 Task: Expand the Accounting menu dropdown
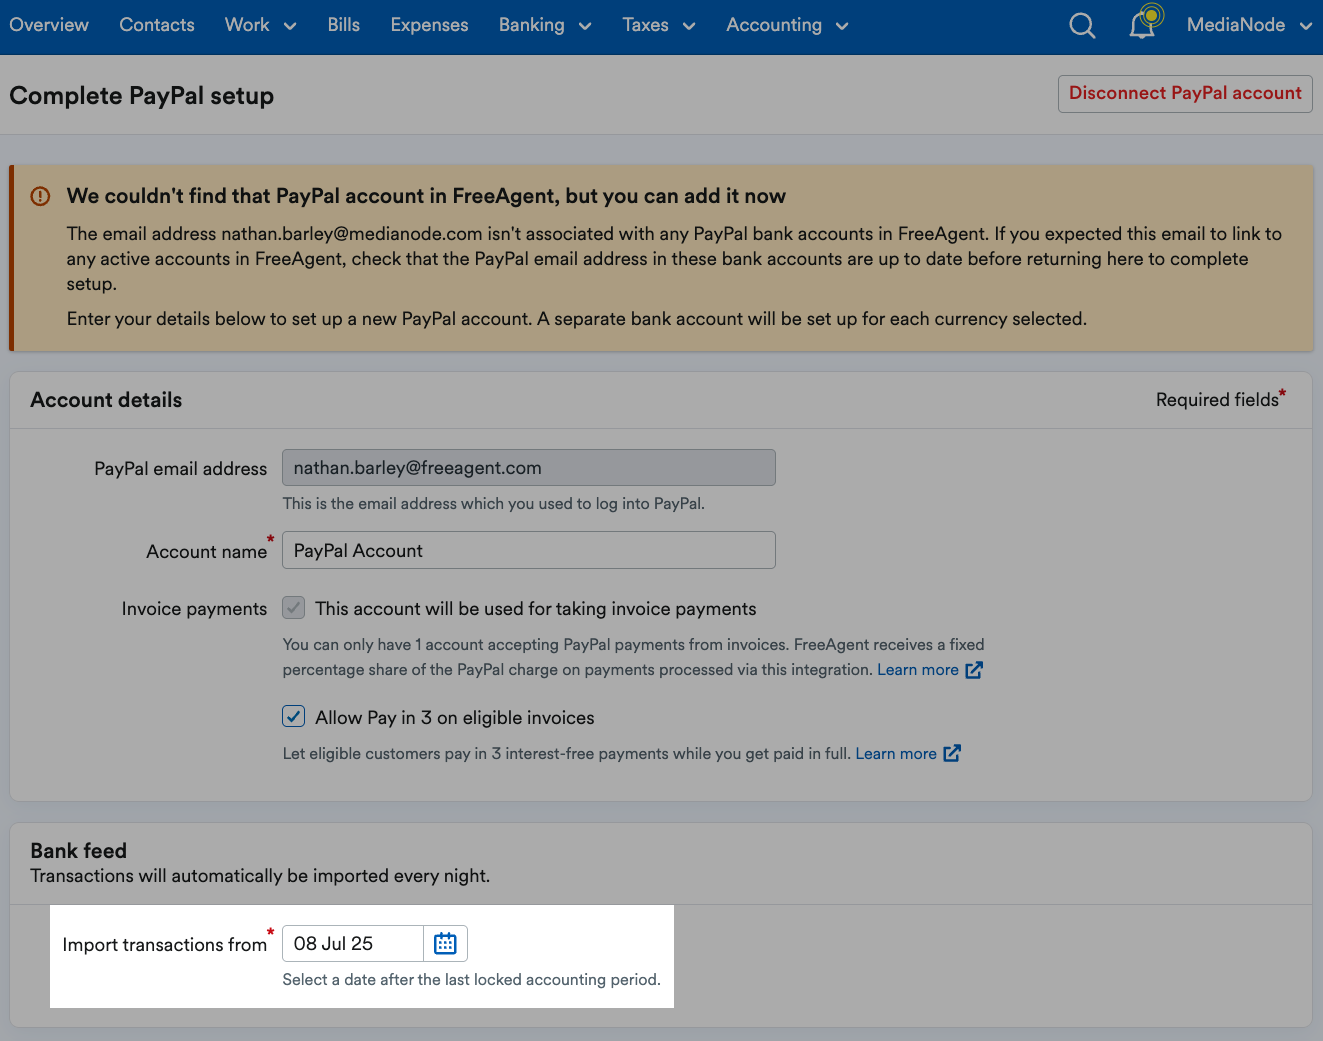pyautogui.click(x=788, y=25)
